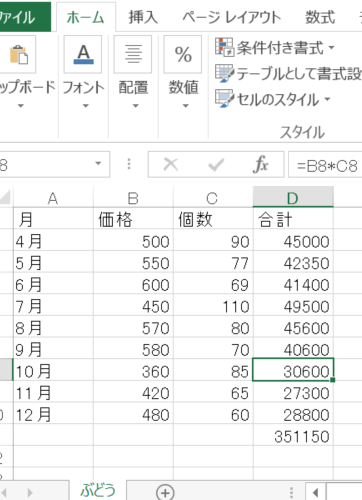Click the sheet tab bar splitter dots
Viewport: 362px width, 500px height.
click(x=291, y=492)
